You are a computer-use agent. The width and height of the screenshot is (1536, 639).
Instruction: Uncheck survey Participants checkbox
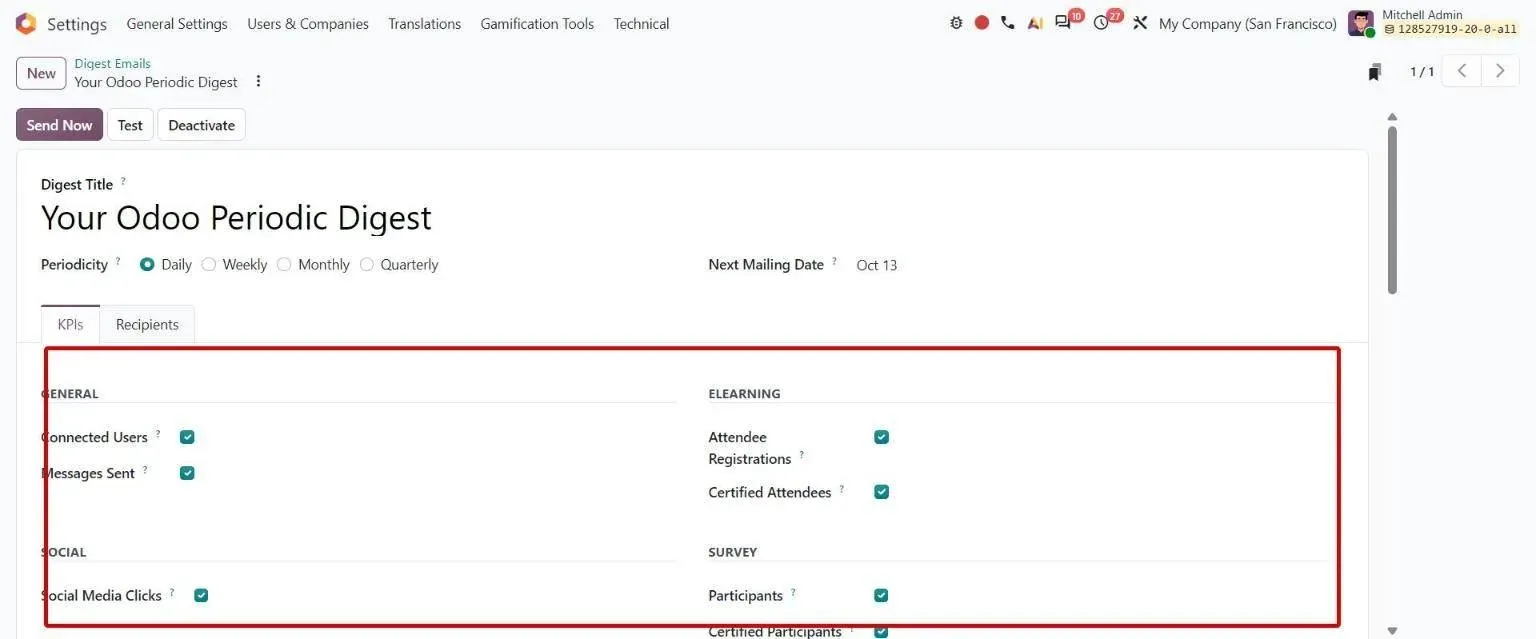[x=881, y=595]
